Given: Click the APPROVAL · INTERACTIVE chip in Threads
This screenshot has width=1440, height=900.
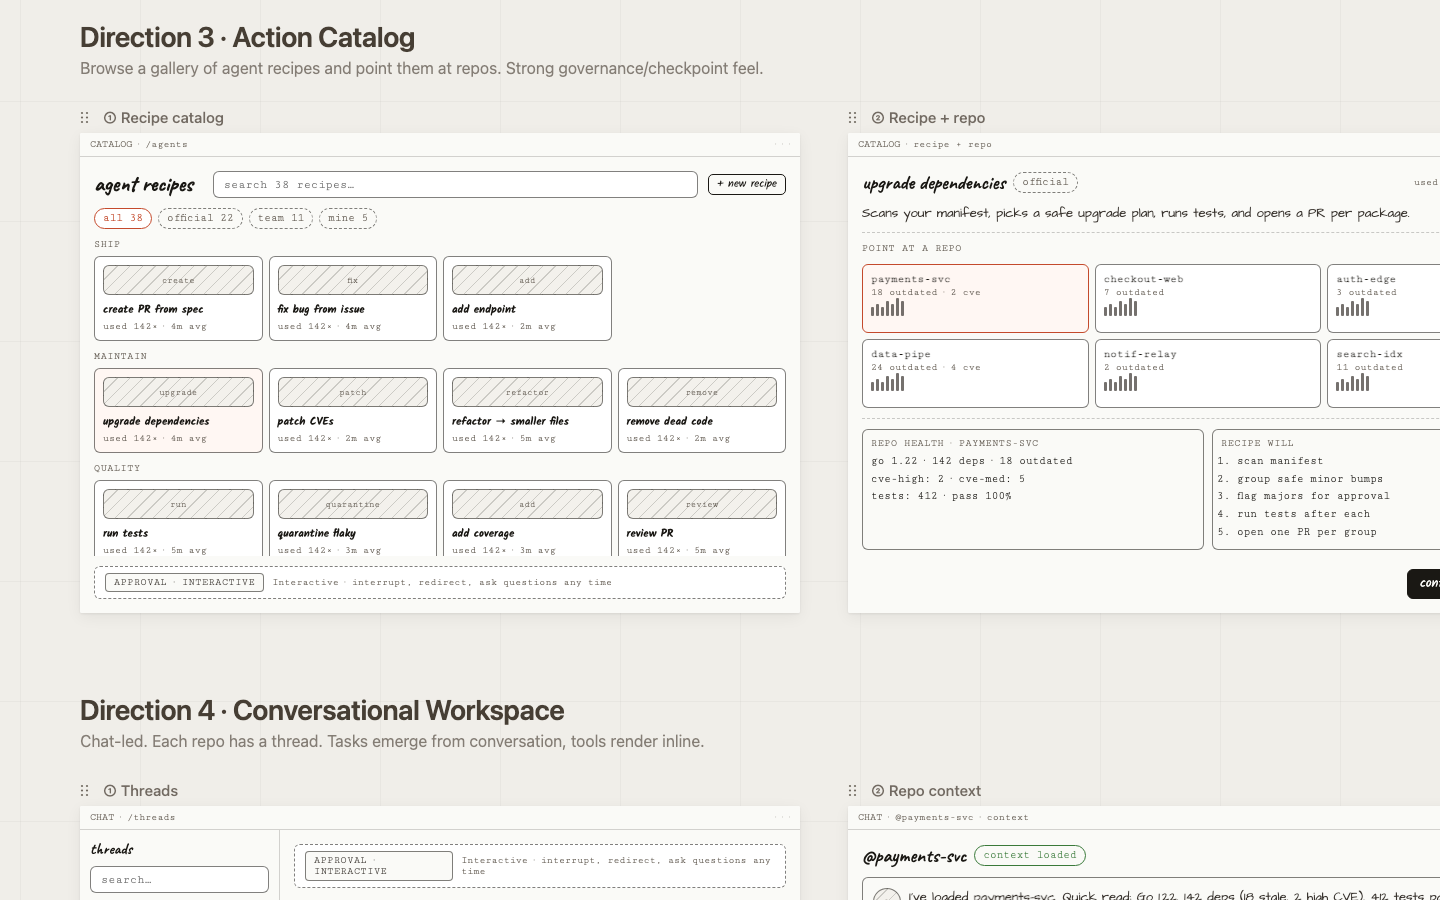Looking at the screenshot, I should tap(378, 866).
